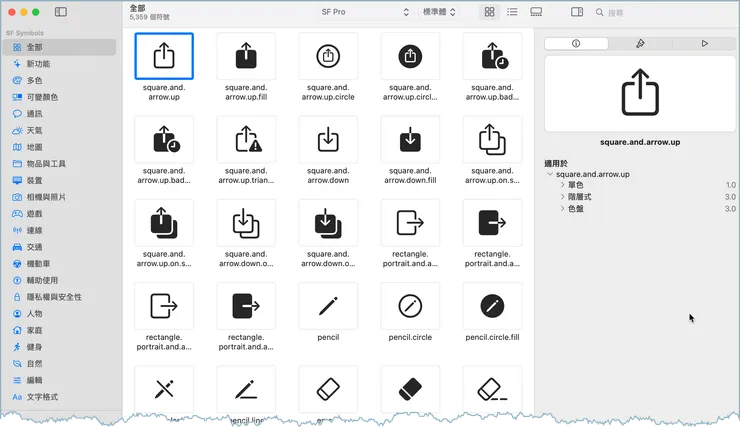
Task: Switch to the animation play tab
Action: click(704, 43)
